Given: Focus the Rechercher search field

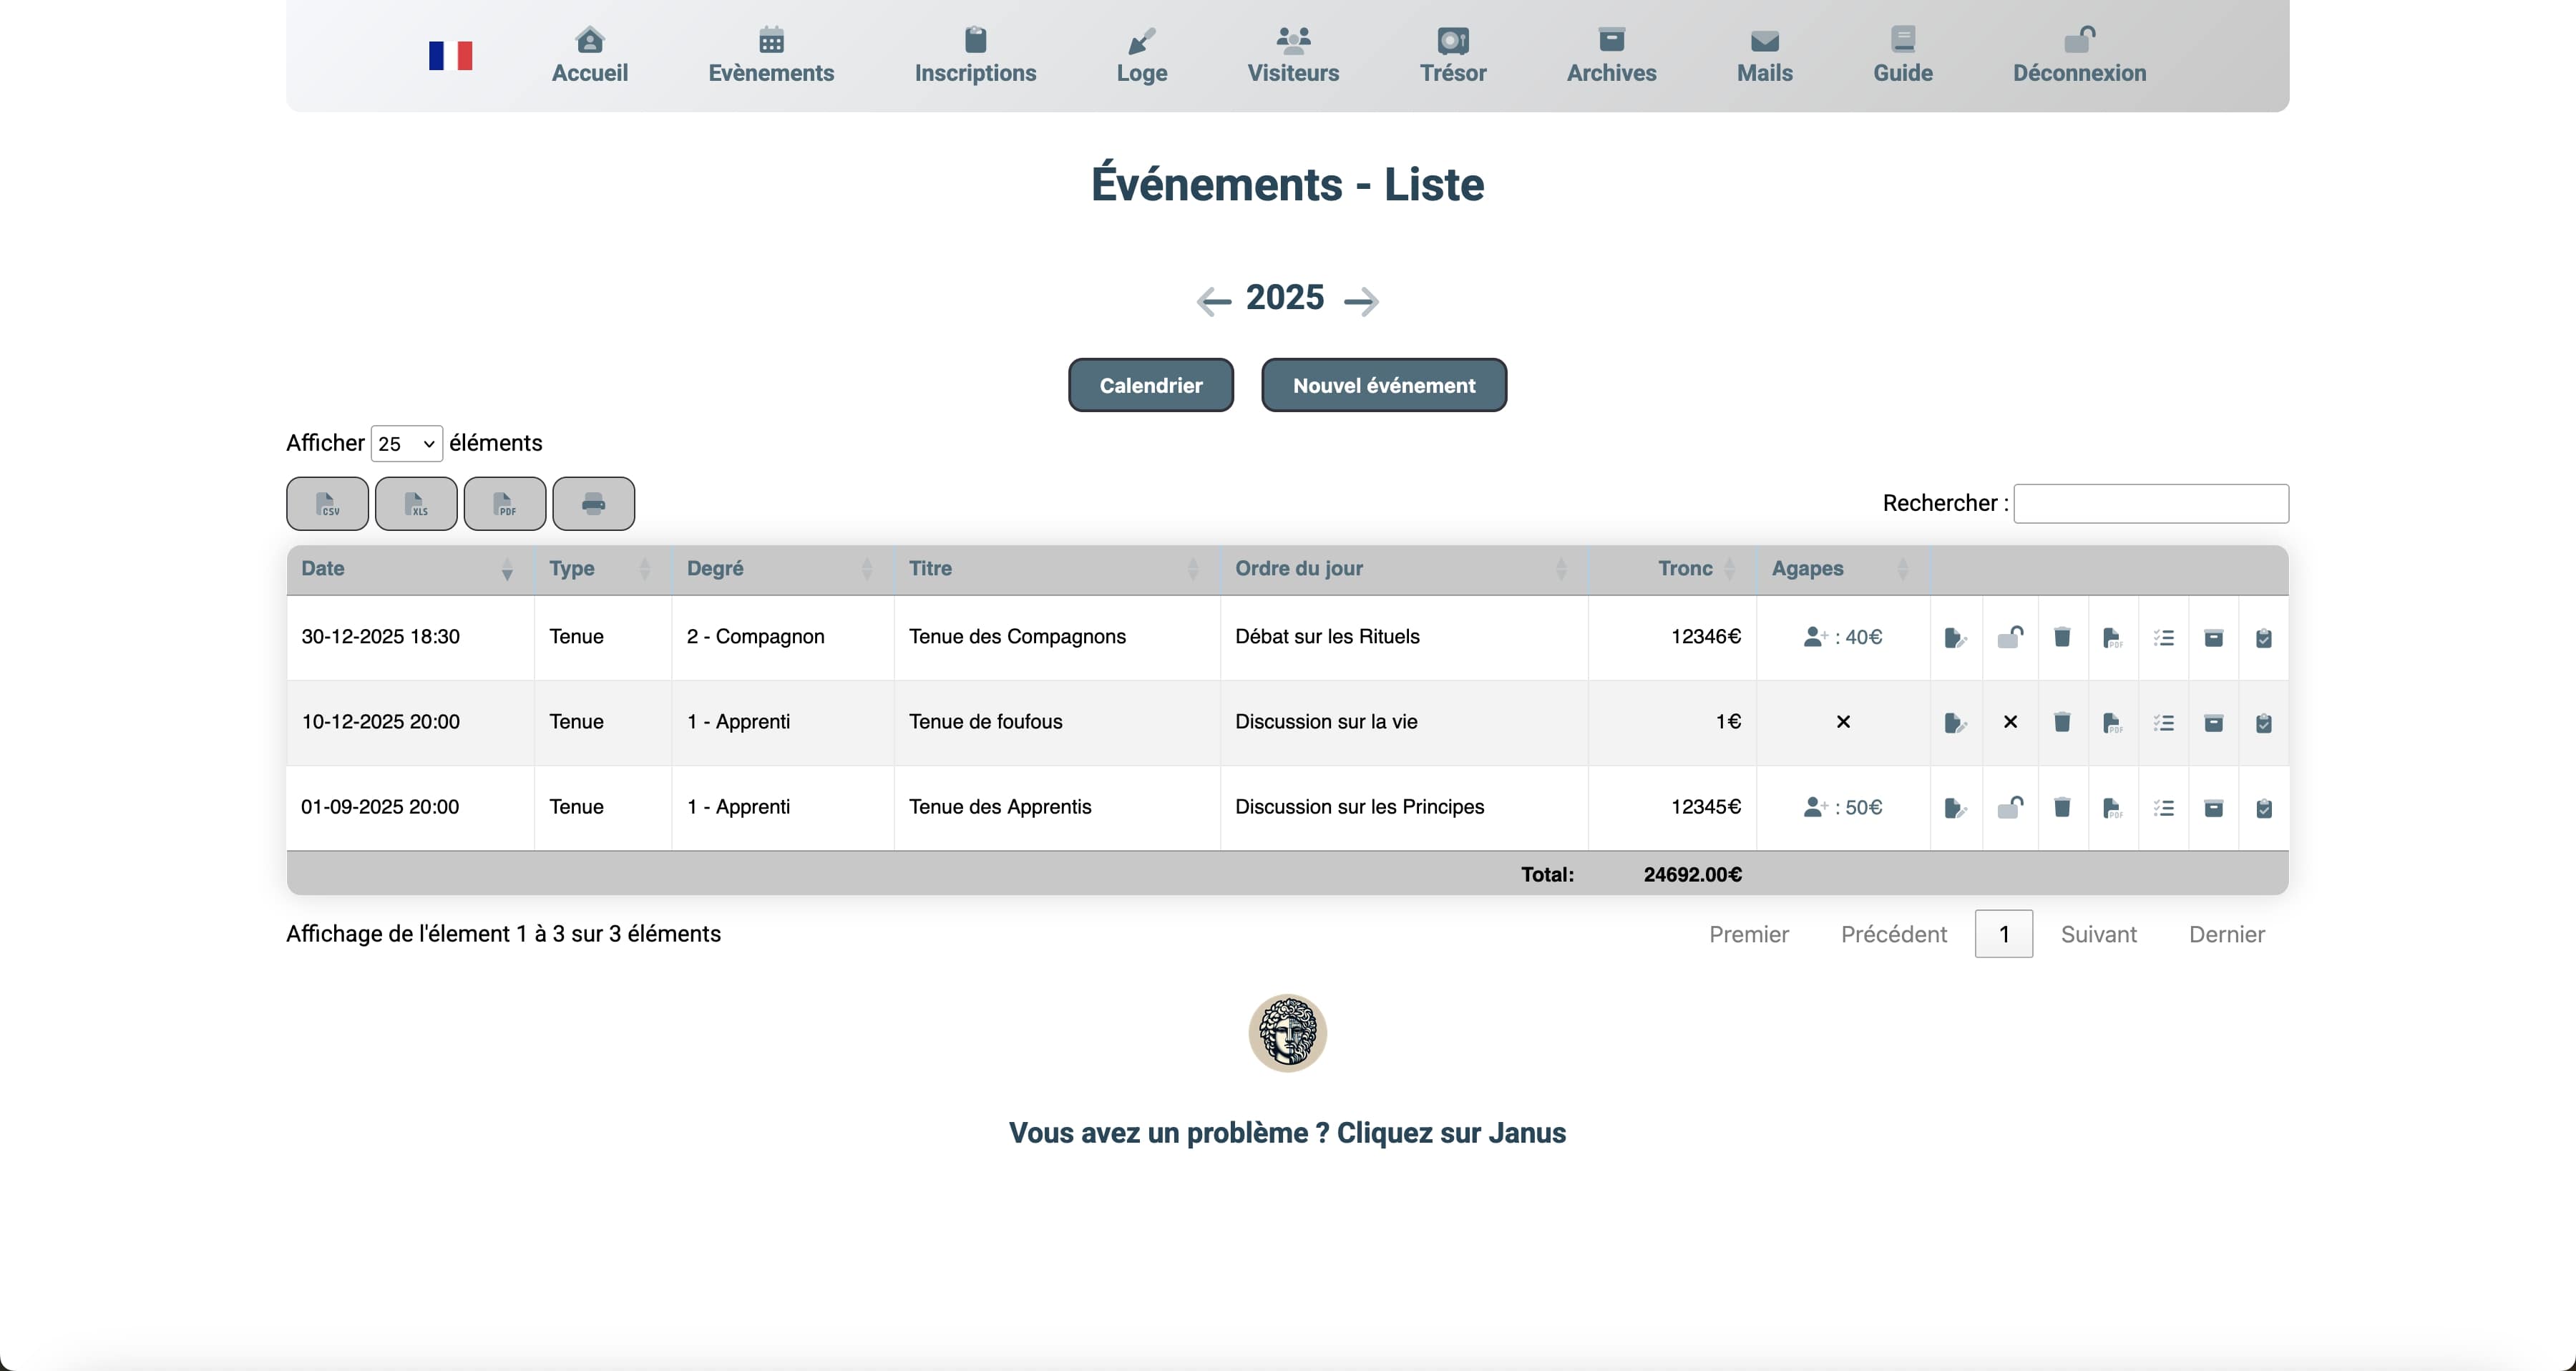Looking at the screenshot, I should click(2150, 504).
